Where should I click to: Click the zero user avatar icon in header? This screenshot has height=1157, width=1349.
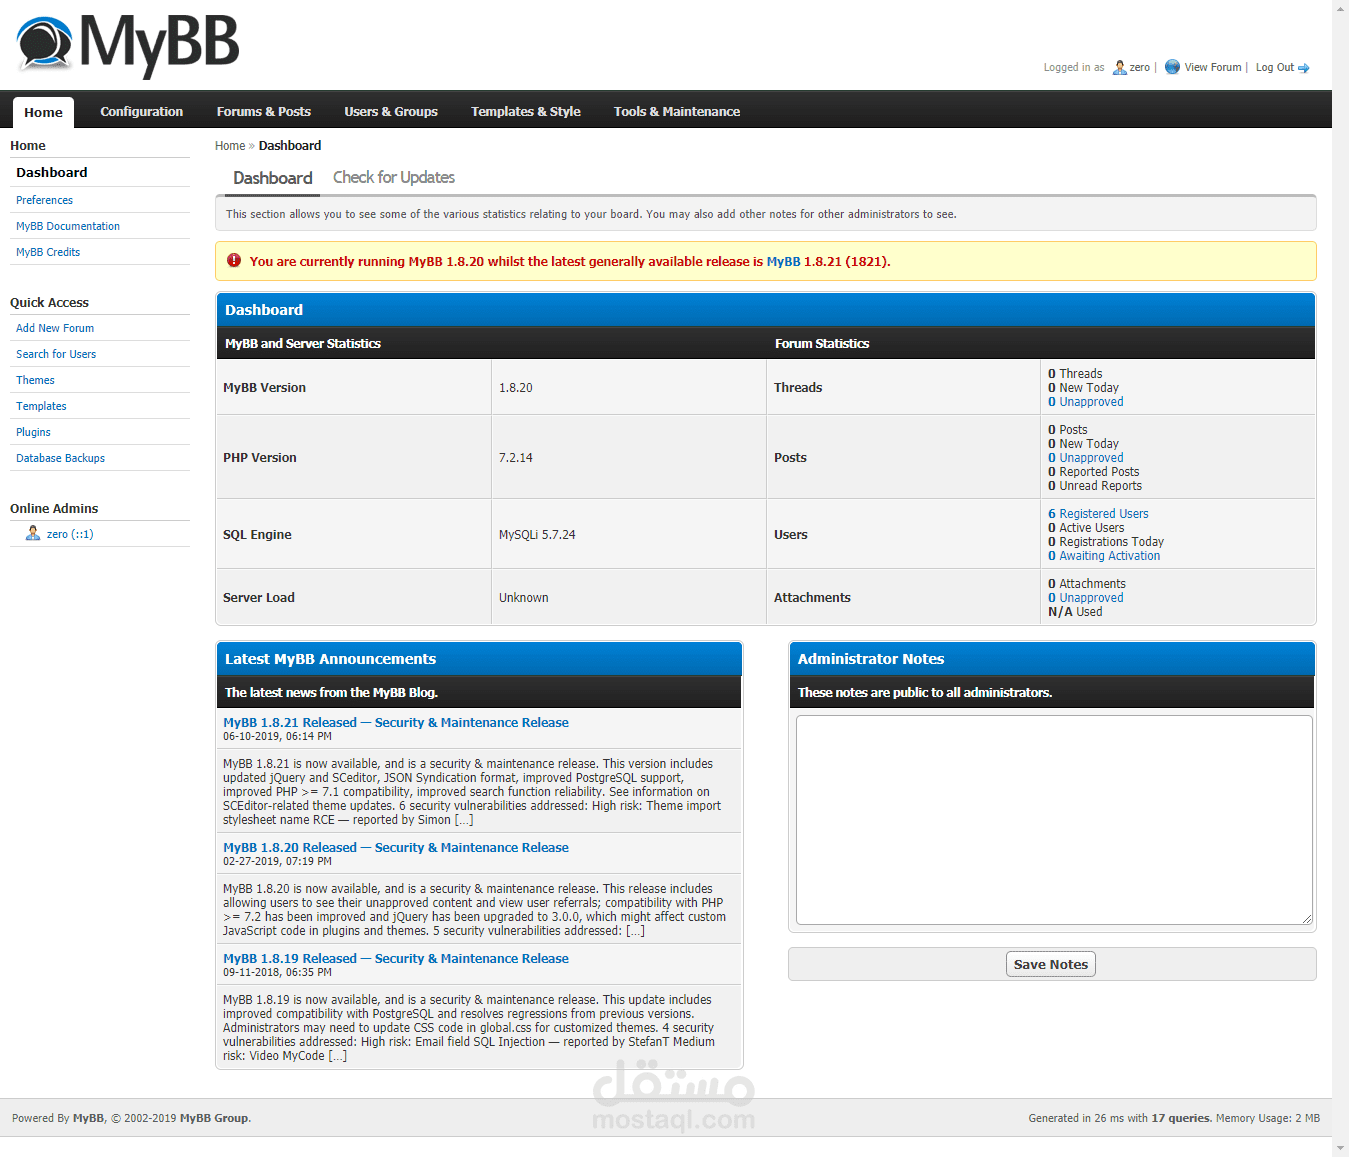click(x=1119, y=67)
